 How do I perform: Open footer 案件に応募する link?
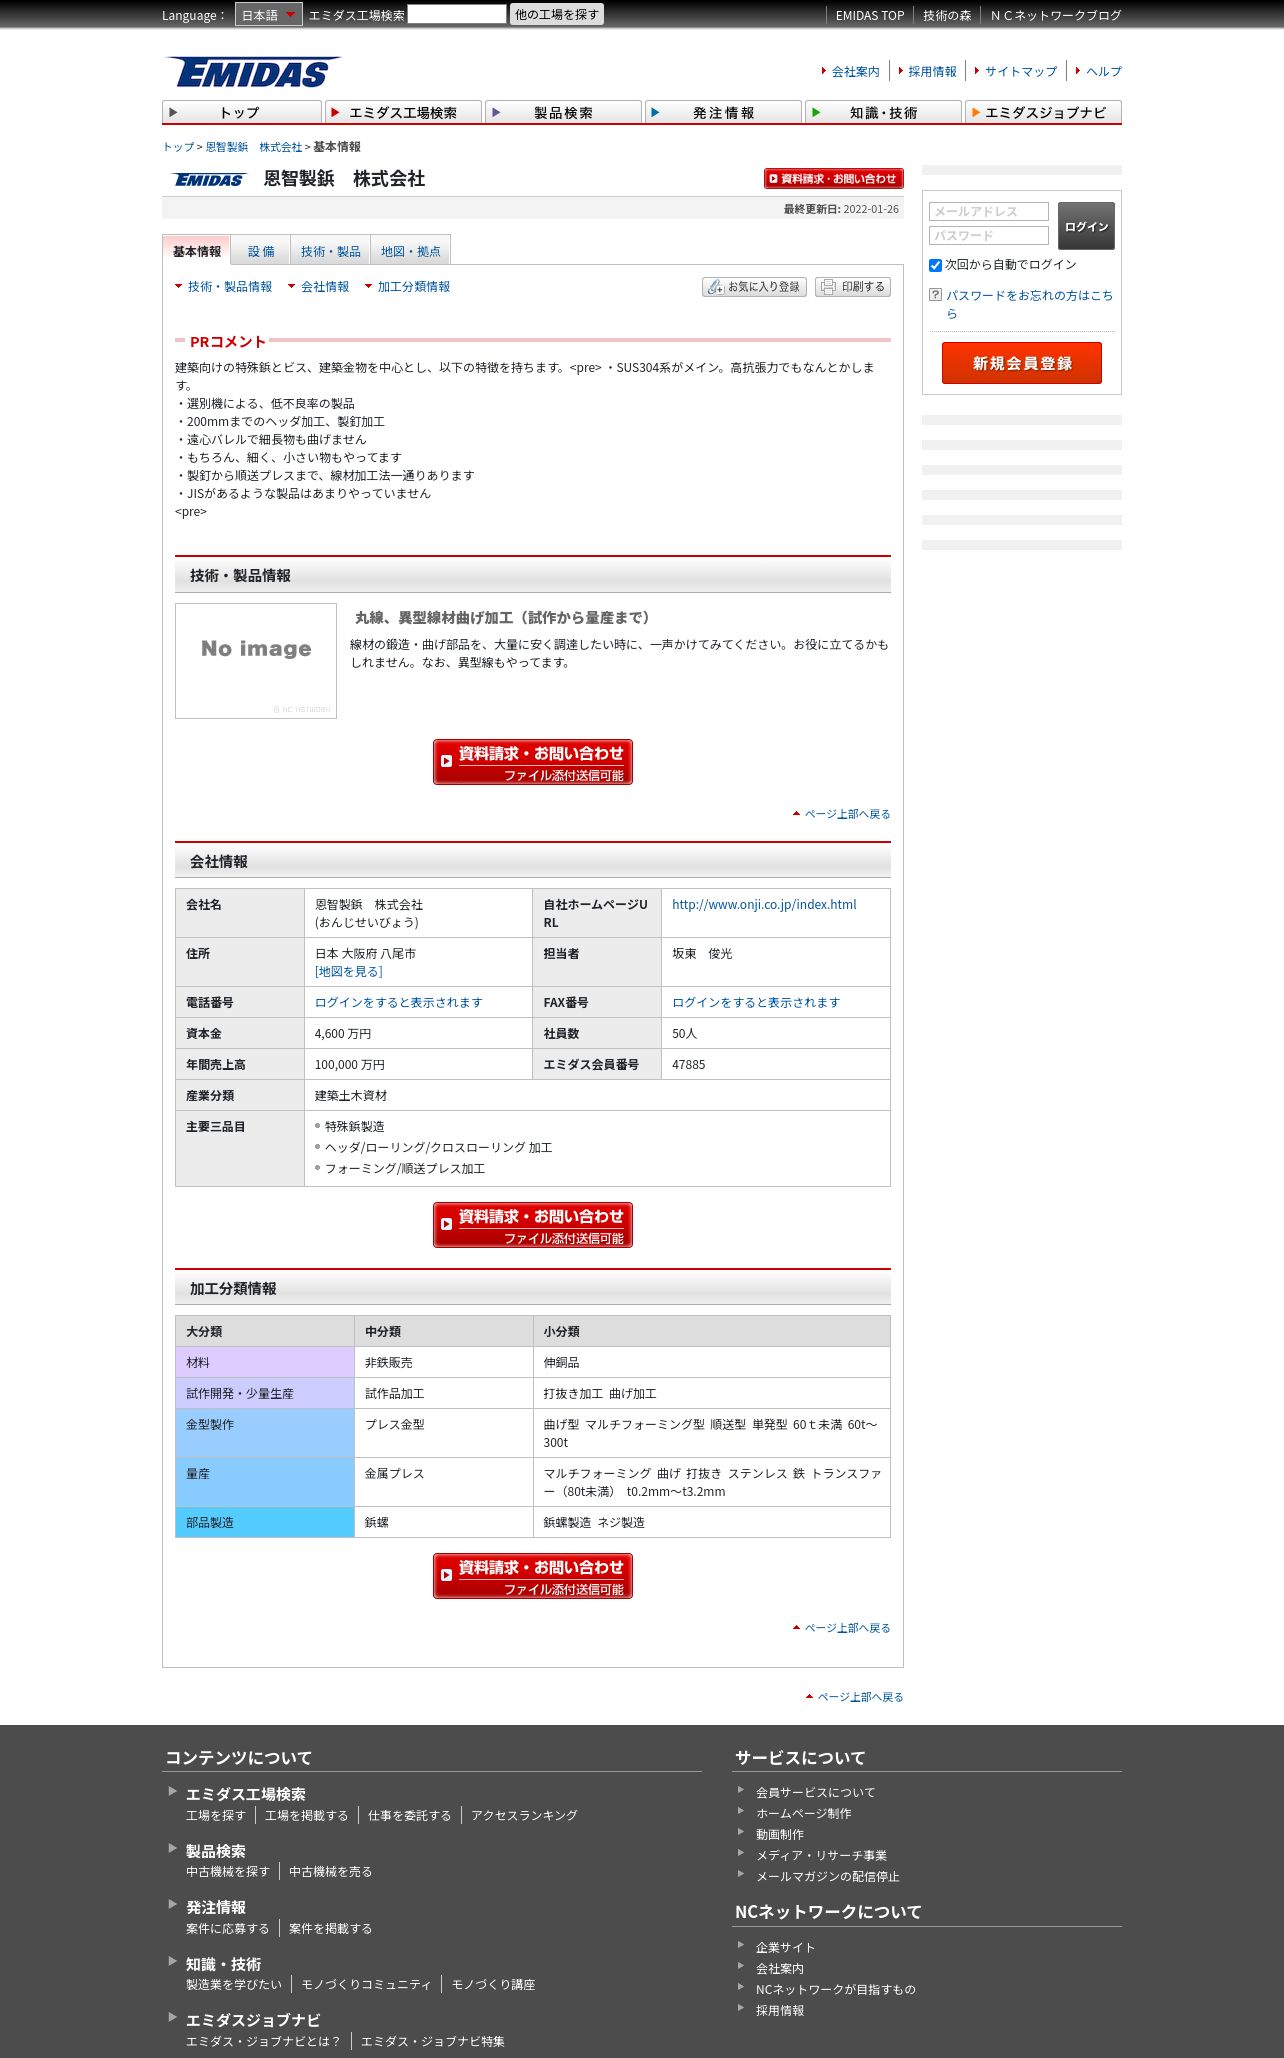(228, 1928)
